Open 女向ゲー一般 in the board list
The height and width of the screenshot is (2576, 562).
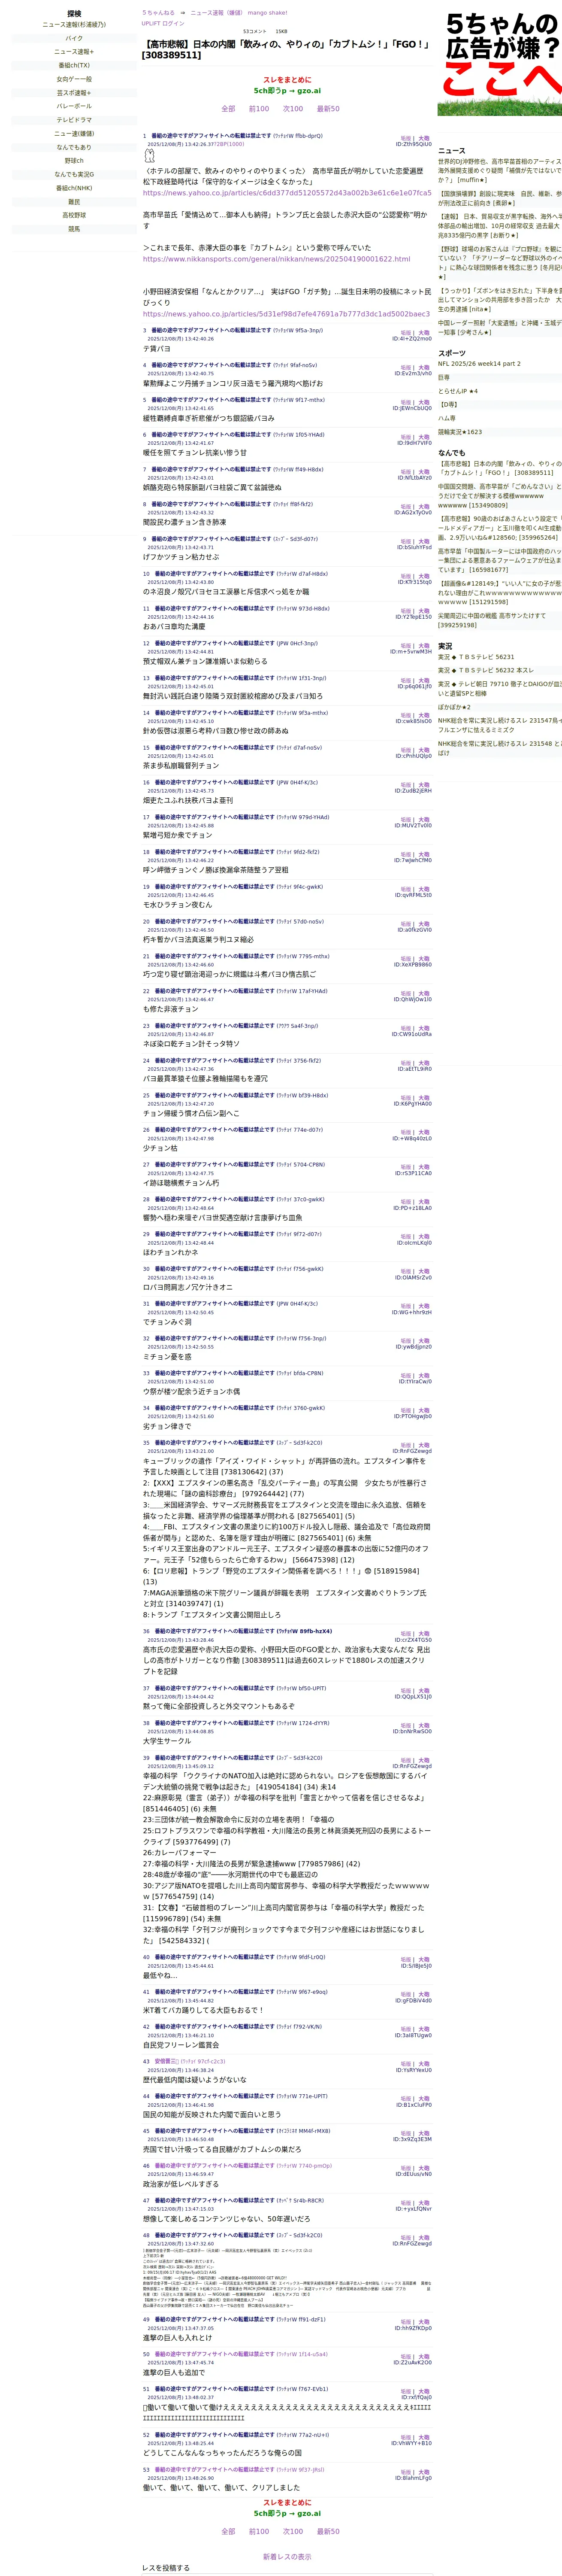coord(74,79)
